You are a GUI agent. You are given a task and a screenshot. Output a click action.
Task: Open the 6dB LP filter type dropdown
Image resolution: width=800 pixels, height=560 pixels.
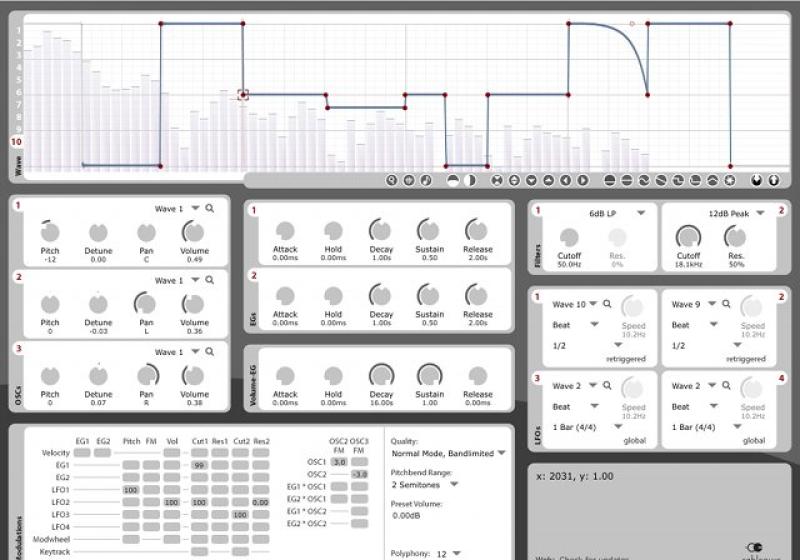click(x=641, y=213)
